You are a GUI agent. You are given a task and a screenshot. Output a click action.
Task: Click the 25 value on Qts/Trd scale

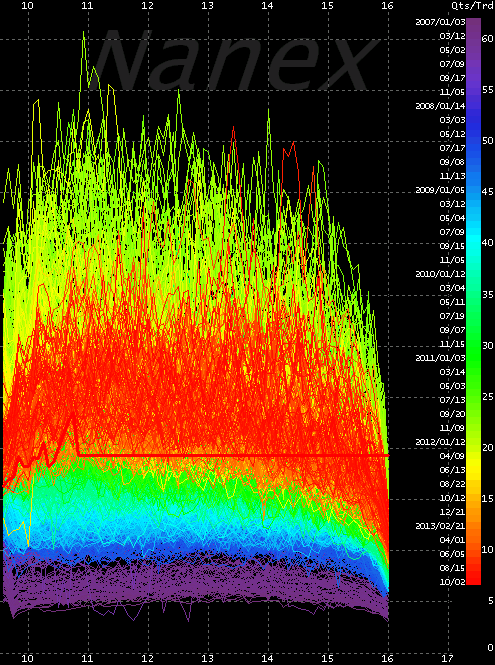pyautogui.click(x=488, y=397)
